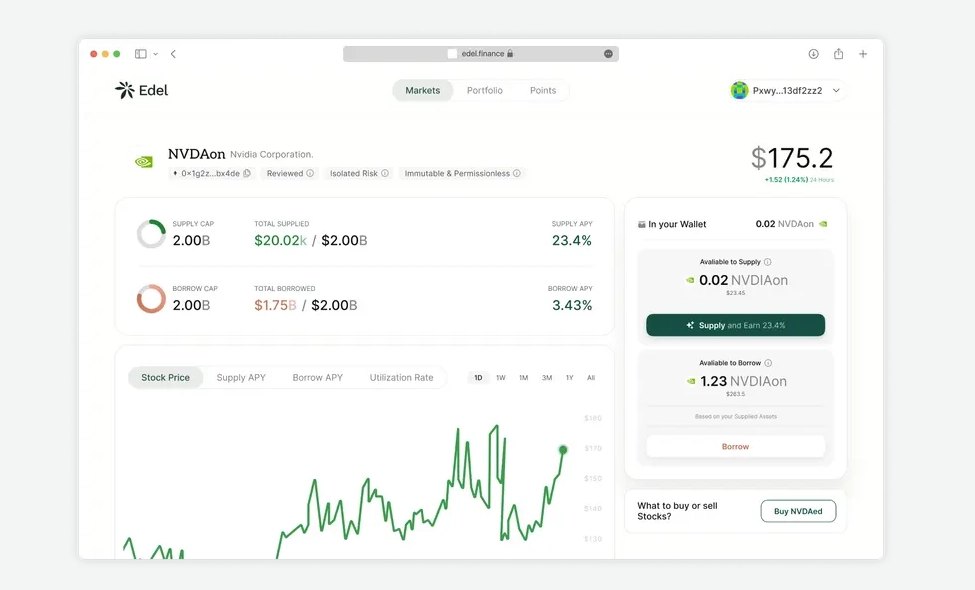Screen dimensions: 975x590
Task: Click the Supply and Earn 23.4% button
Action: click(735, 325)
